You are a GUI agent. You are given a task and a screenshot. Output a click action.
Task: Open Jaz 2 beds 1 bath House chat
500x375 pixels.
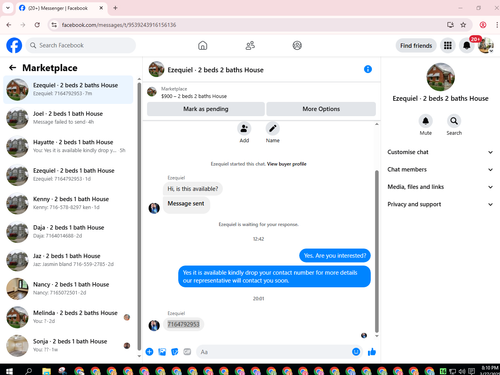click(x=68, y=260)
